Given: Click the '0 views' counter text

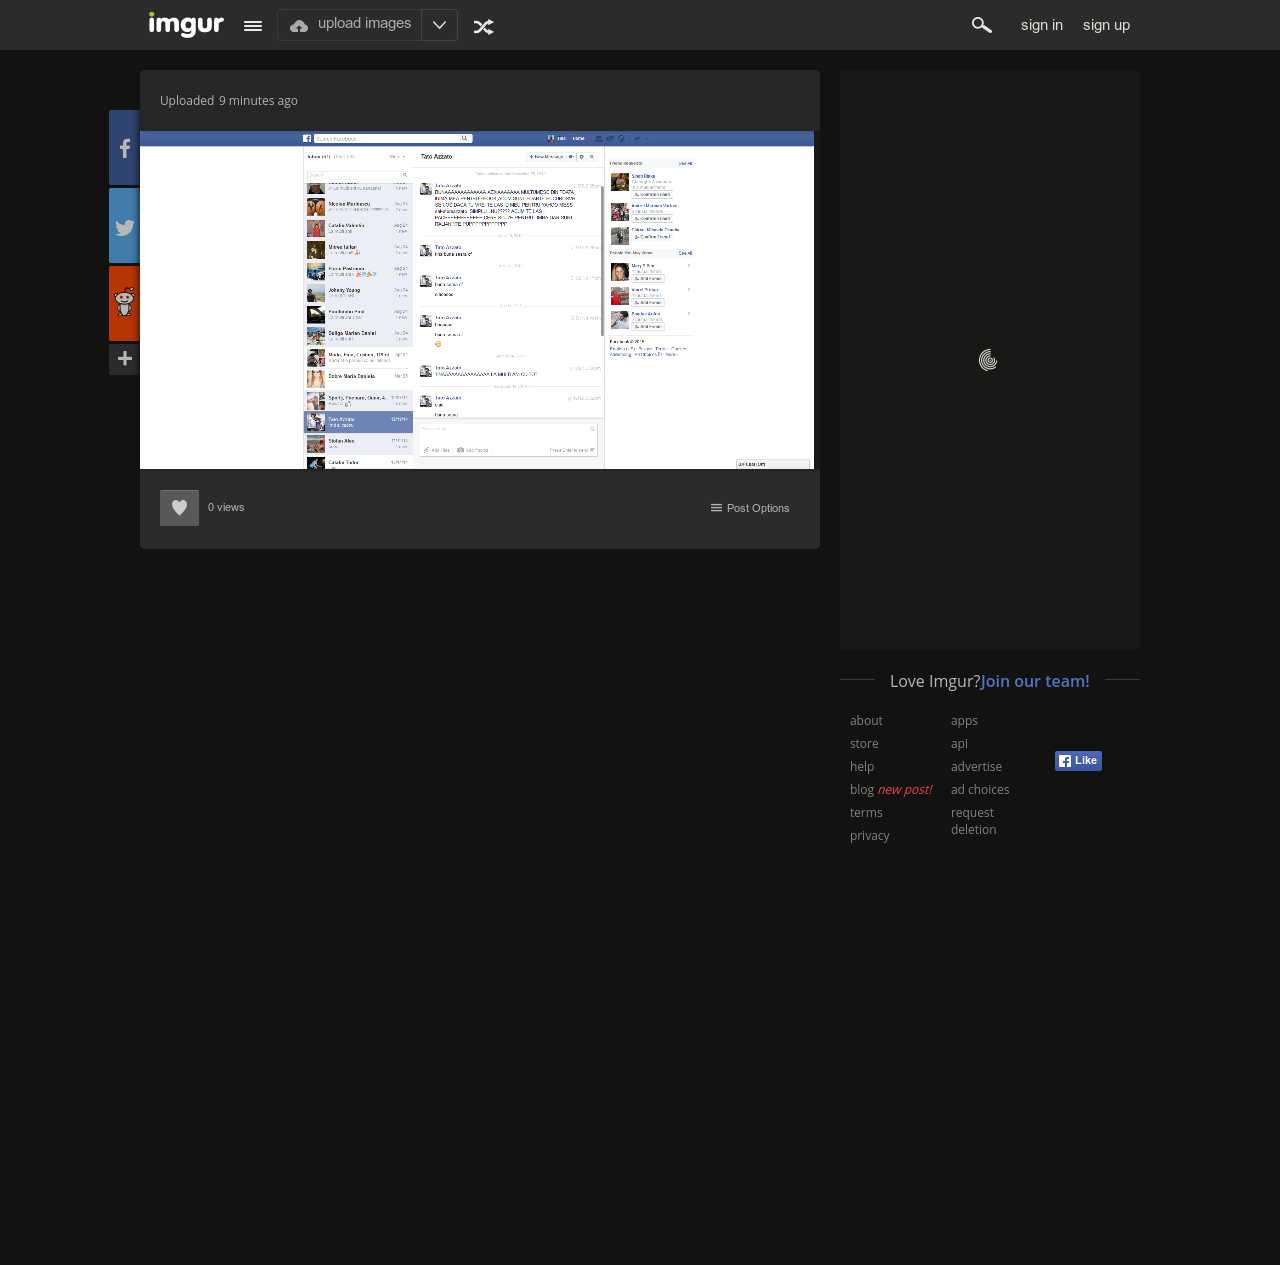Looking at the screenshot, I should [x=226, y=508].
